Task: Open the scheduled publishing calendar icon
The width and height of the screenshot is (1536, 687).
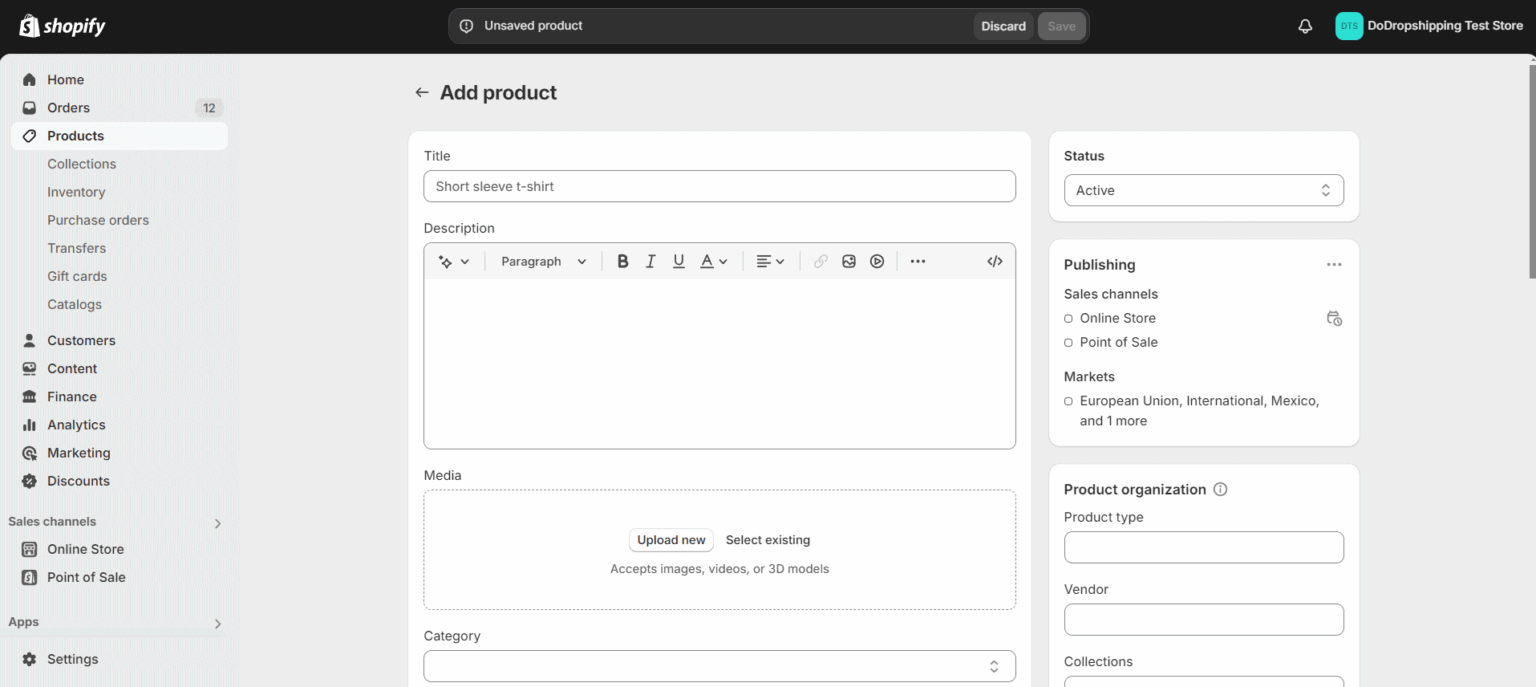Action: [1334, 318]
